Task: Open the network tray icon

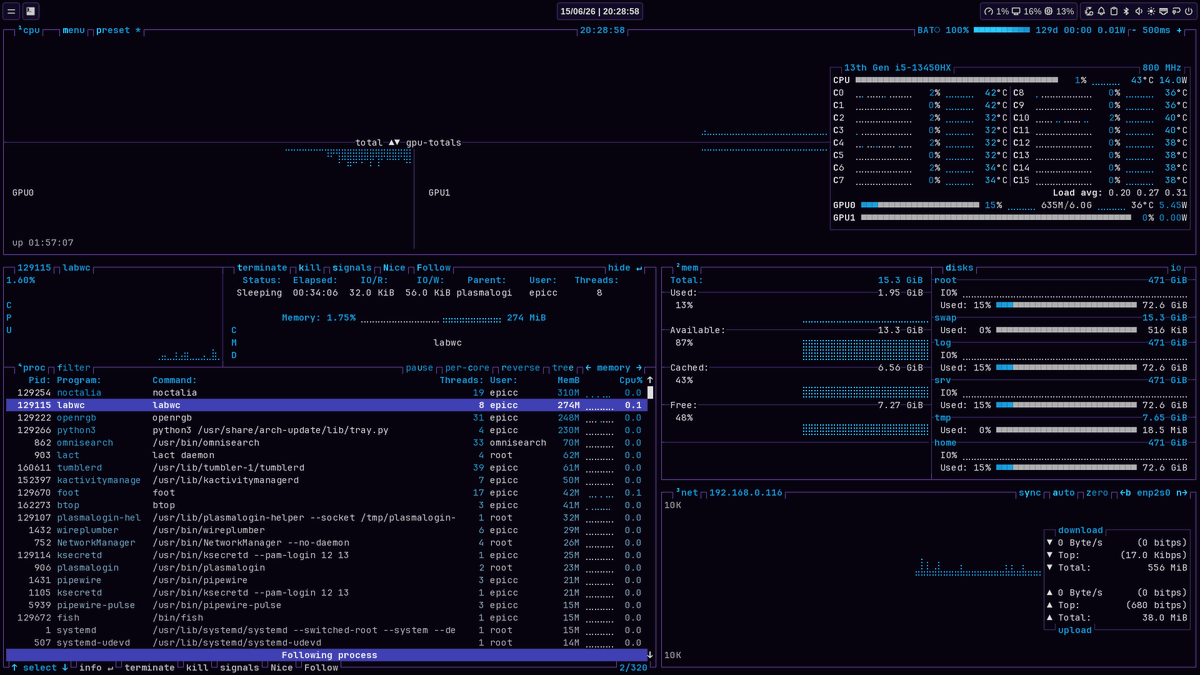Action: (x=1164, y=12)
